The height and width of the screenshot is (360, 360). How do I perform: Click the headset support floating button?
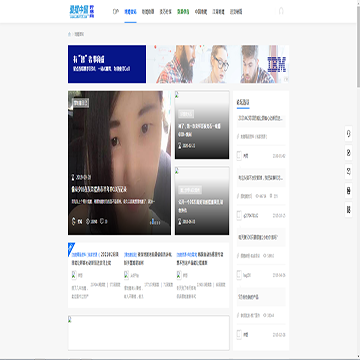pos(349,134)
